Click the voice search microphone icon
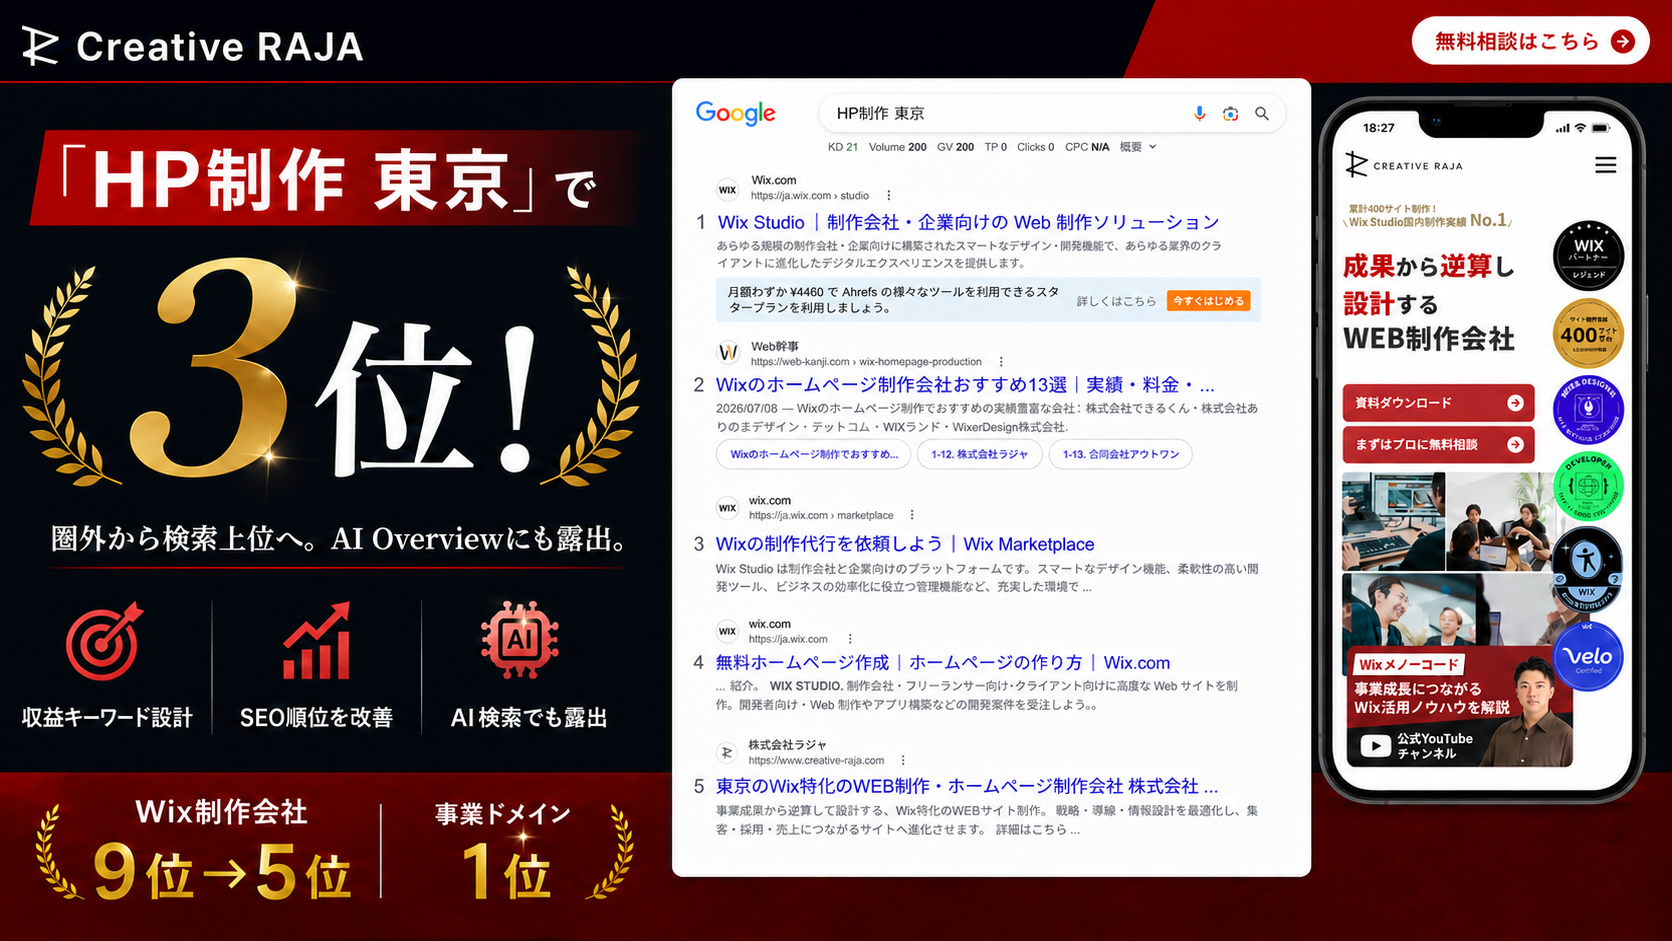The width and height of the screenshot is (1672, 941). coord(1199,114)
